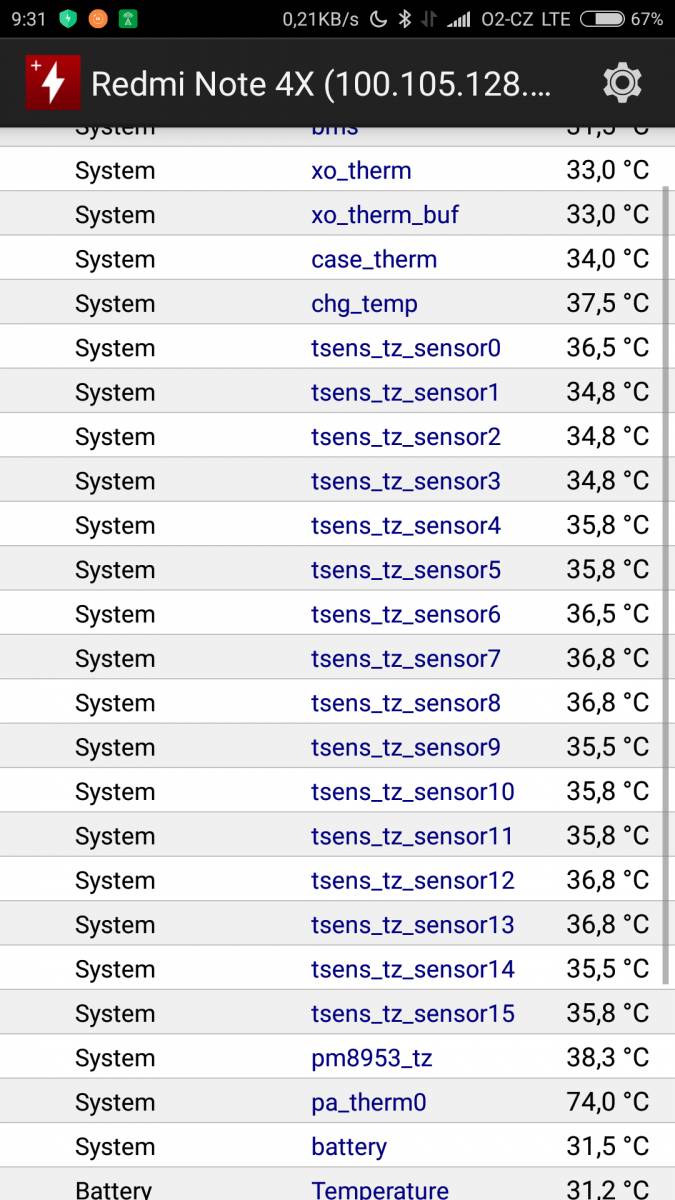Tap the signal strength bars icon
This screenshot has width=675, height=1200.
click(459, 19)
